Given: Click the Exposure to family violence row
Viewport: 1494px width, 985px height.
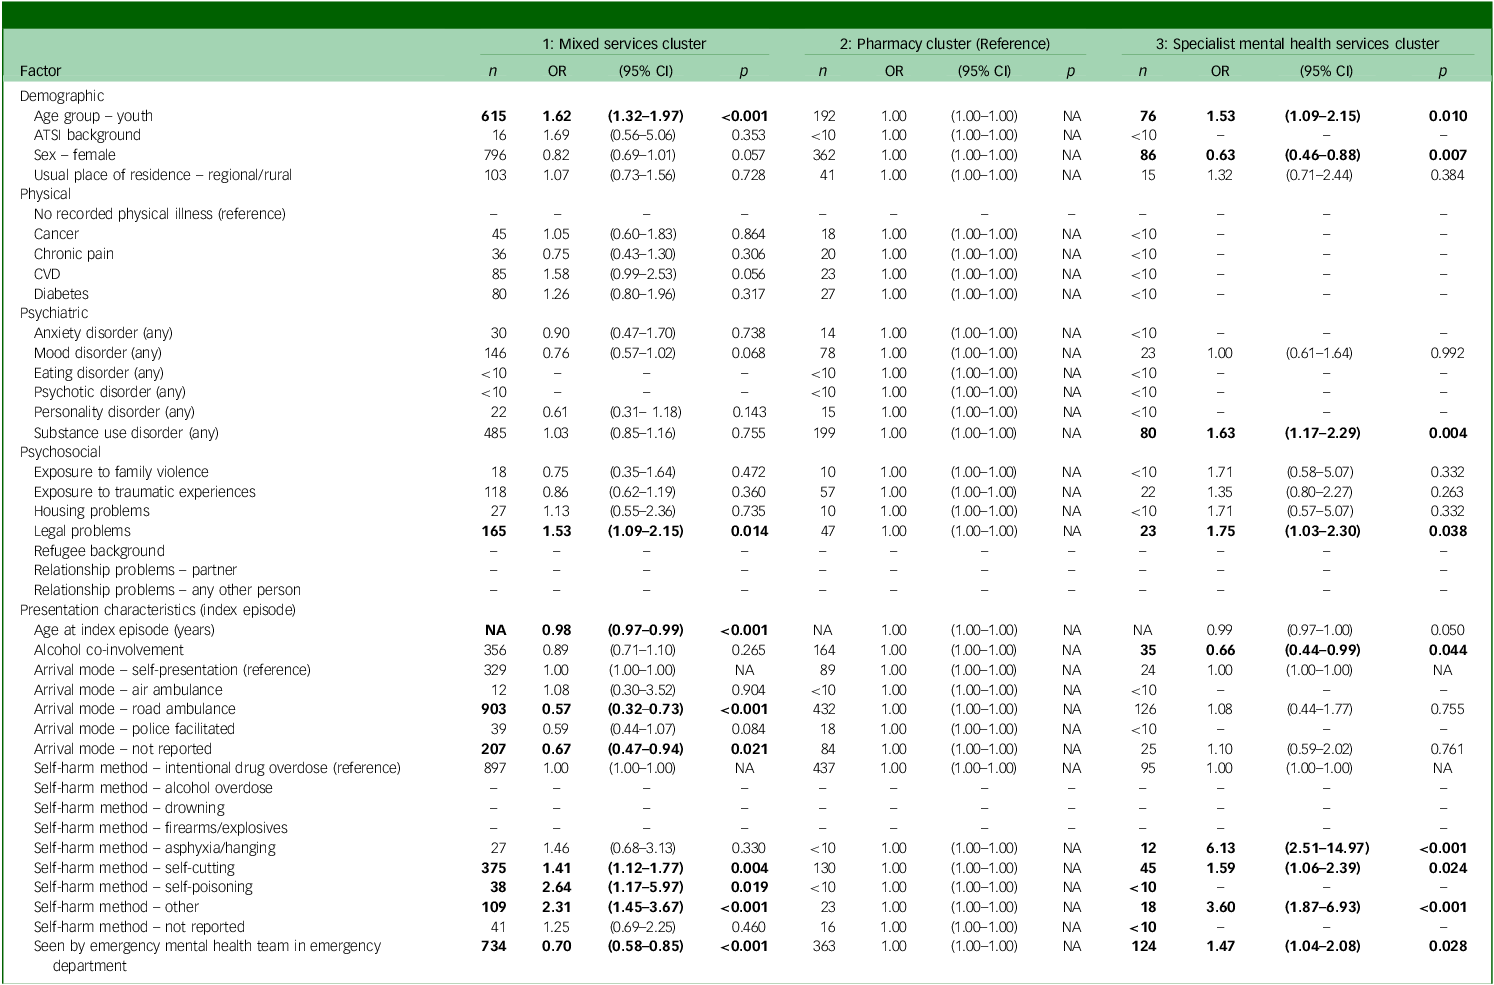Looking at the screenshot, I should pos(746,472).
